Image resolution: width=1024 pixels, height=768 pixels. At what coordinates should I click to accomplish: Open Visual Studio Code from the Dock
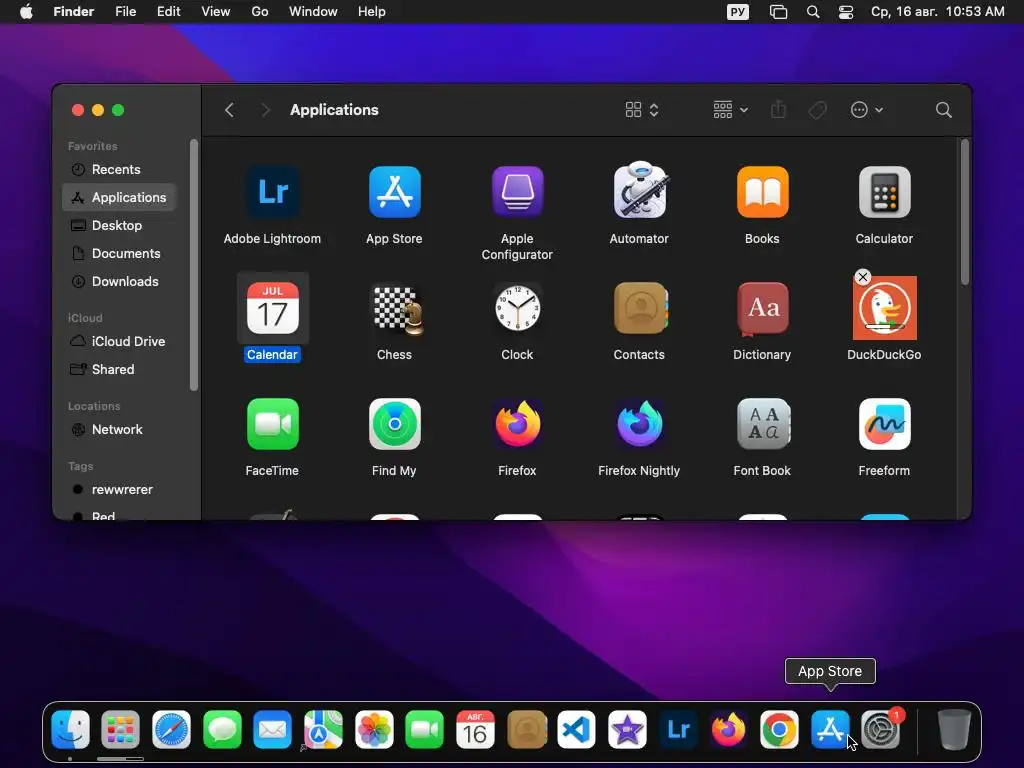[x=577, y=729]
